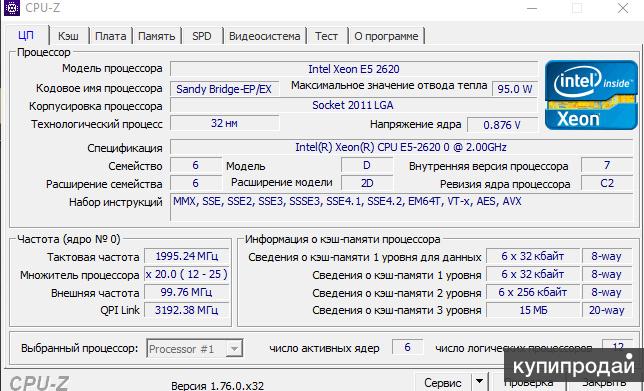The image size is (644, 391).
Task: Select the ЦП tab
Action: tap(27, 35)
